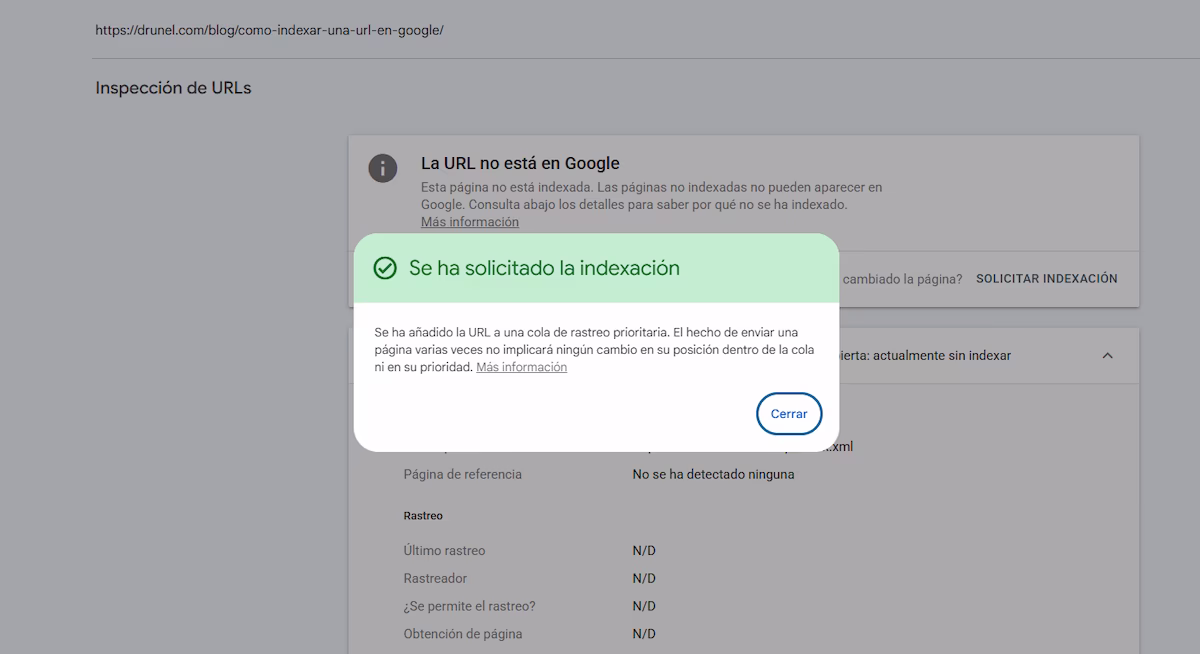Select the Inspección de URLs heading
This screenshot has width=1200, height=654.
click(x=173, y=88)
